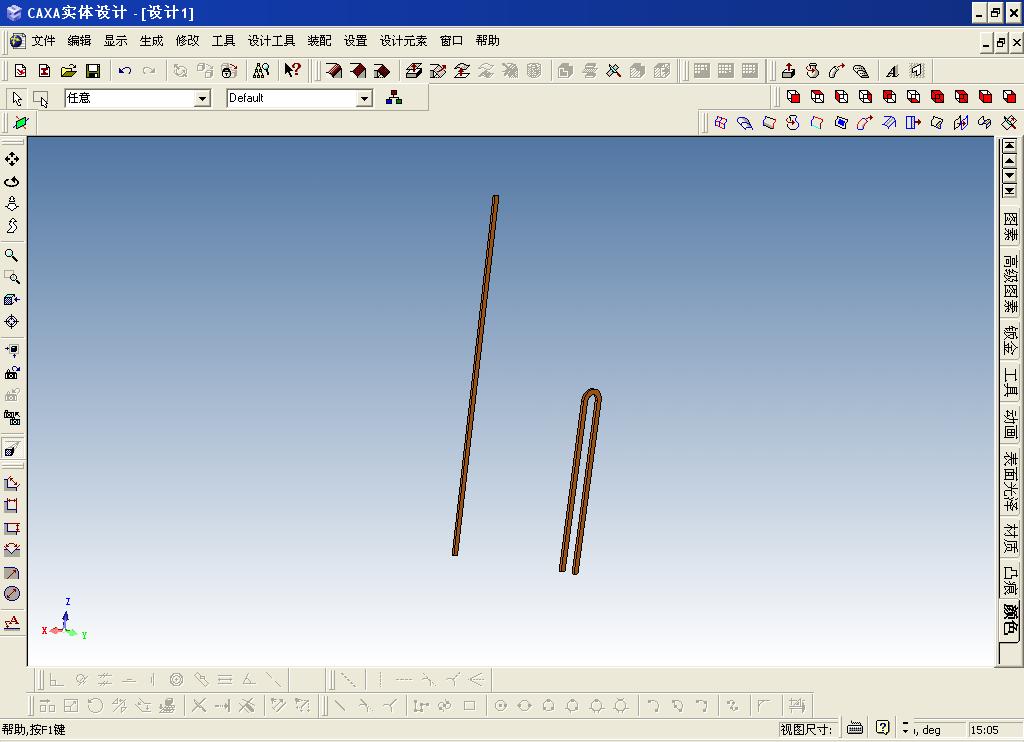
Task: Click the green plane icon
Action: [x=21, y=123]
